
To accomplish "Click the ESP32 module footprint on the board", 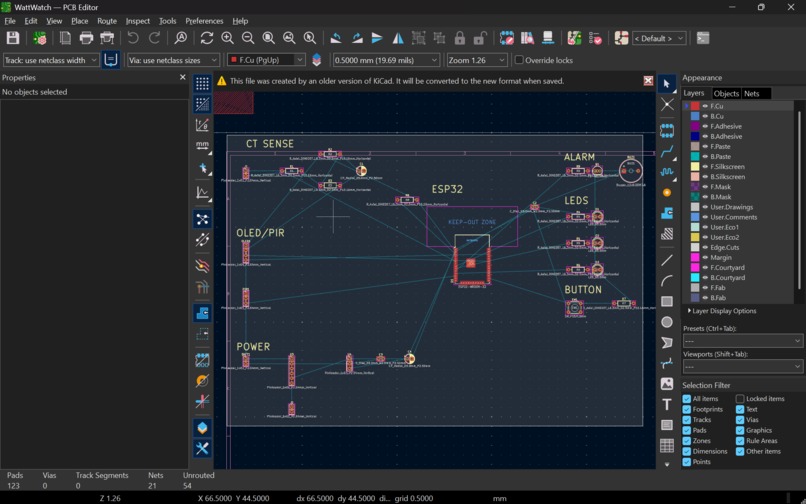I will click(x=472, y=260).
